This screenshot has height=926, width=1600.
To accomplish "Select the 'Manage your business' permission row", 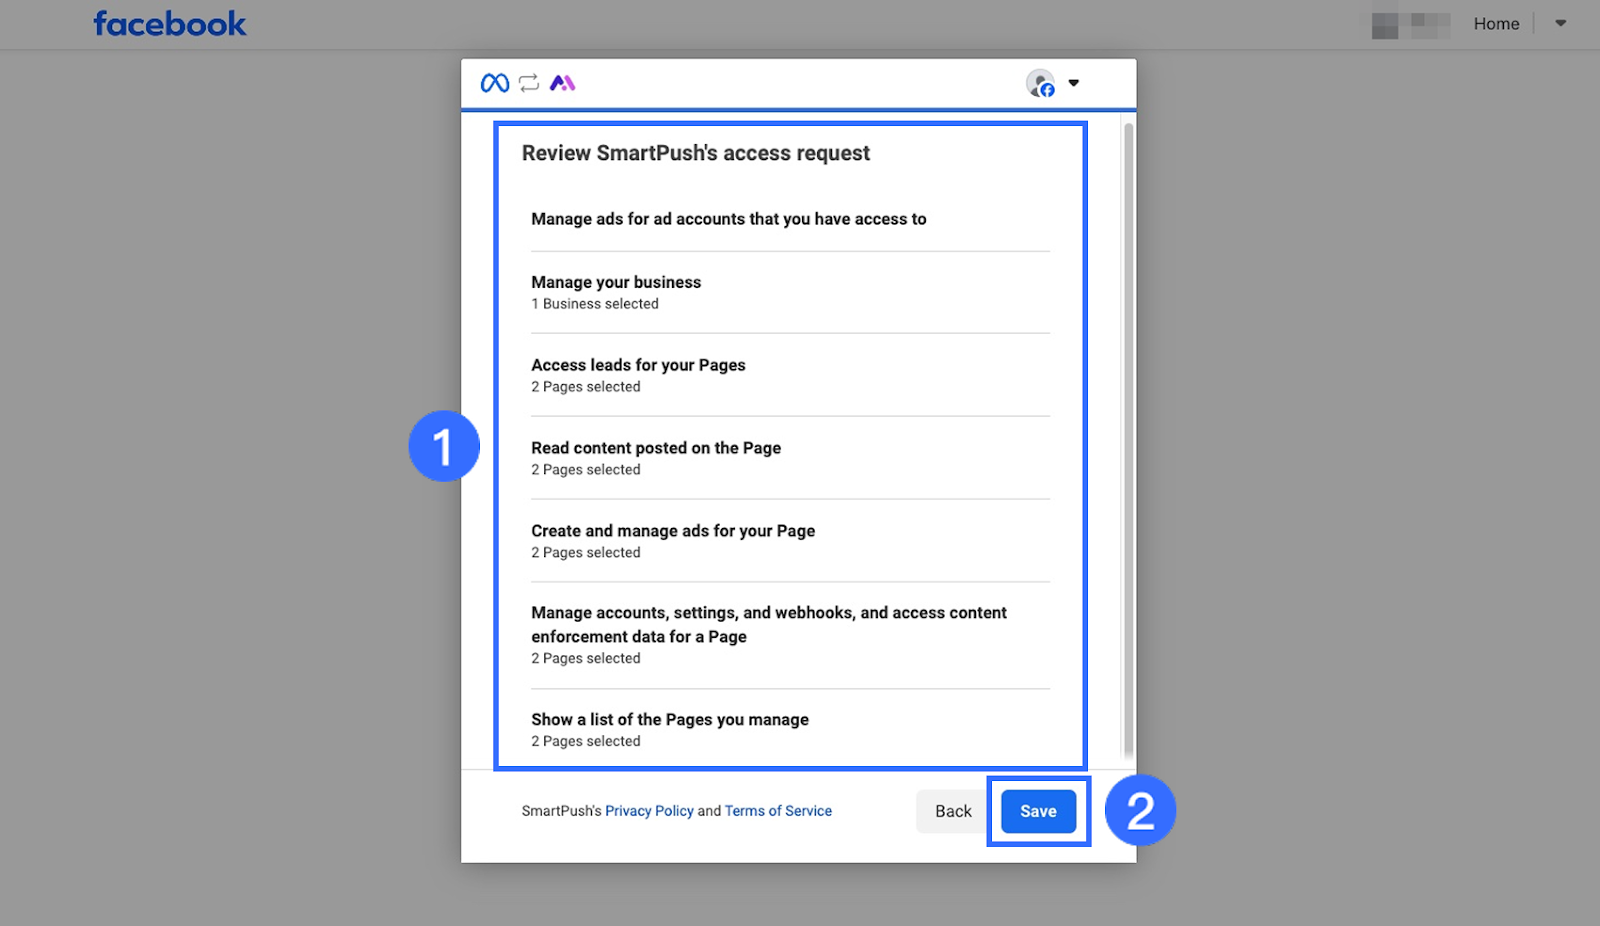I will [616, 292].
